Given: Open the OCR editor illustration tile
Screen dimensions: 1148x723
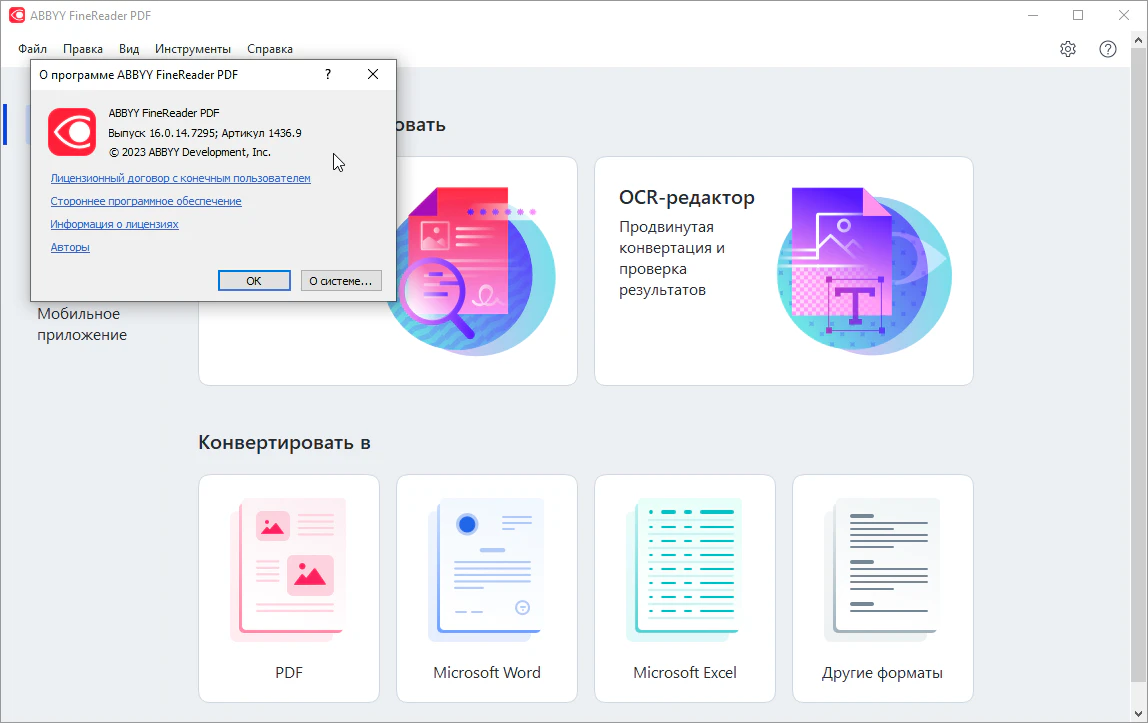Looking at the screenshot, I should click(x=864, y=270).
